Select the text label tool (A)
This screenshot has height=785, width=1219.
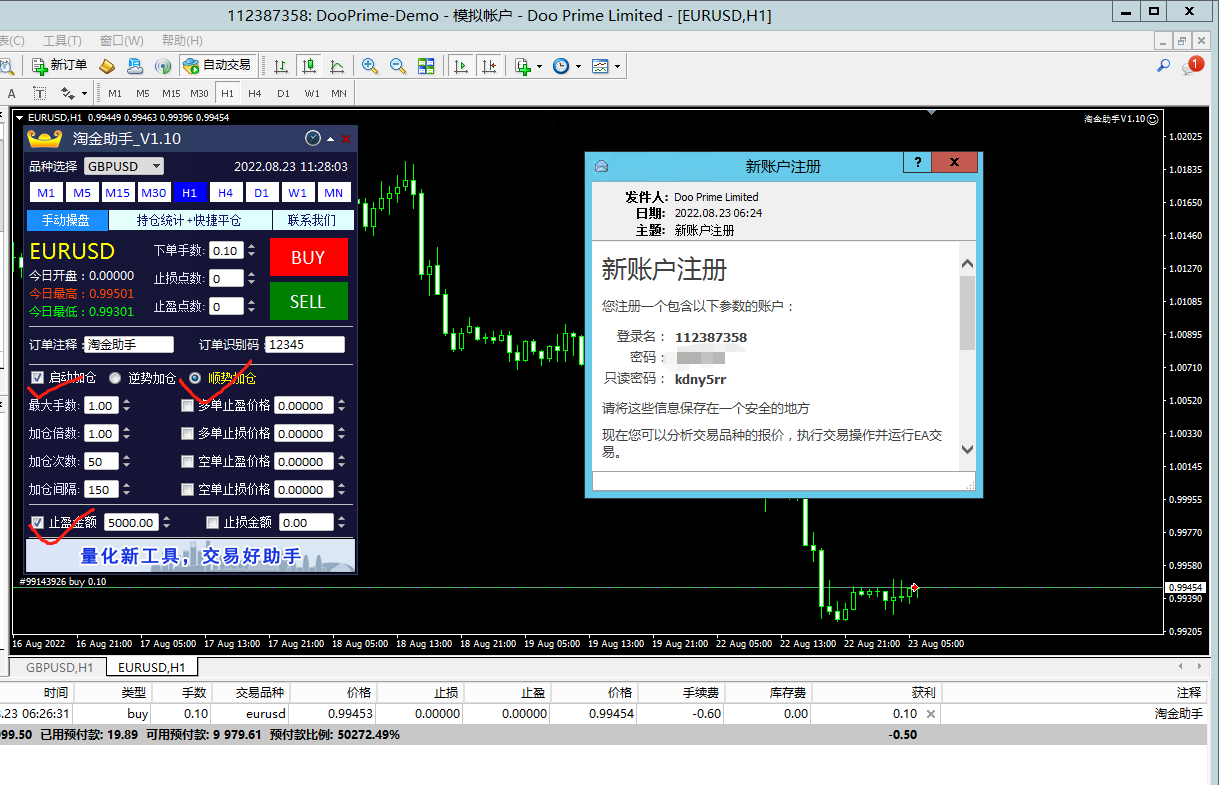tap(13, 93)
